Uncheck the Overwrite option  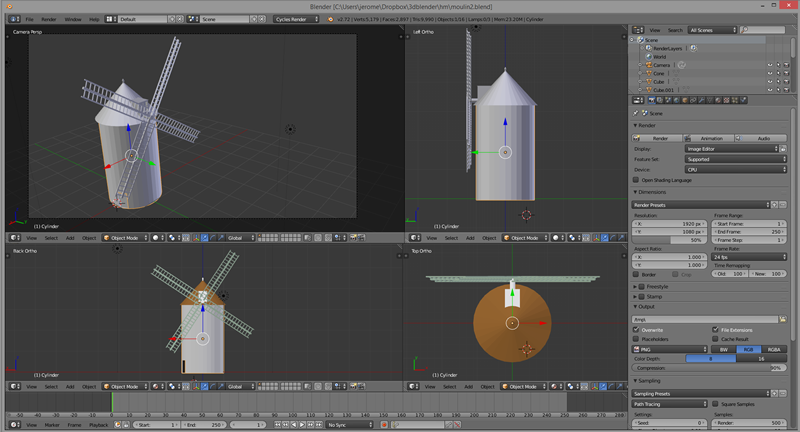click(x=637, y=329)
